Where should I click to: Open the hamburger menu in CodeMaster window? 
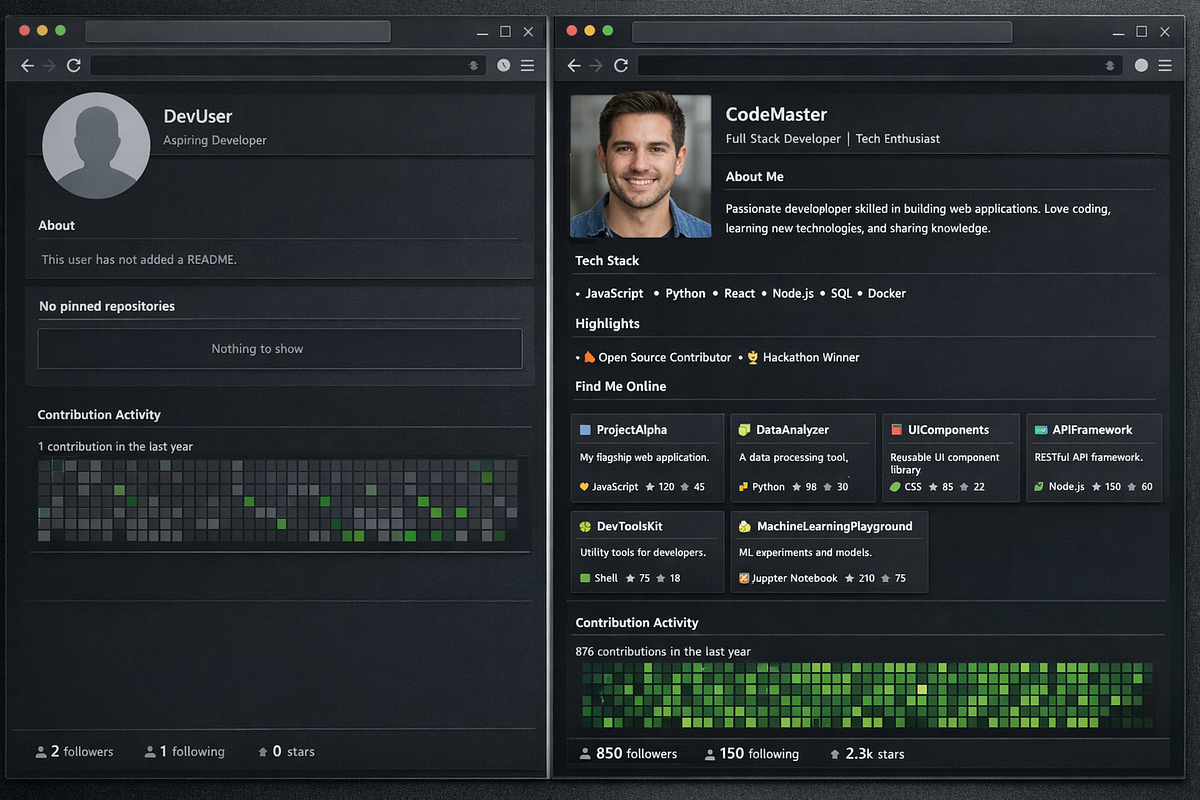pos(1165,65)
